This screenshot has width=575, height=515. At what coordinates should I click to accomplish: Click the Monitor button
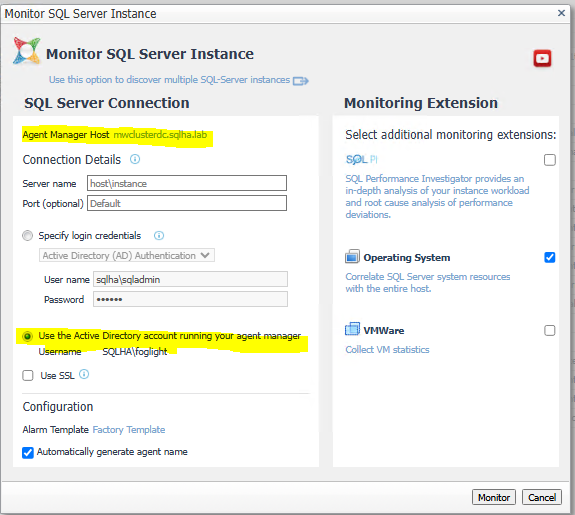pyautogui.click(x=494, y=497)
